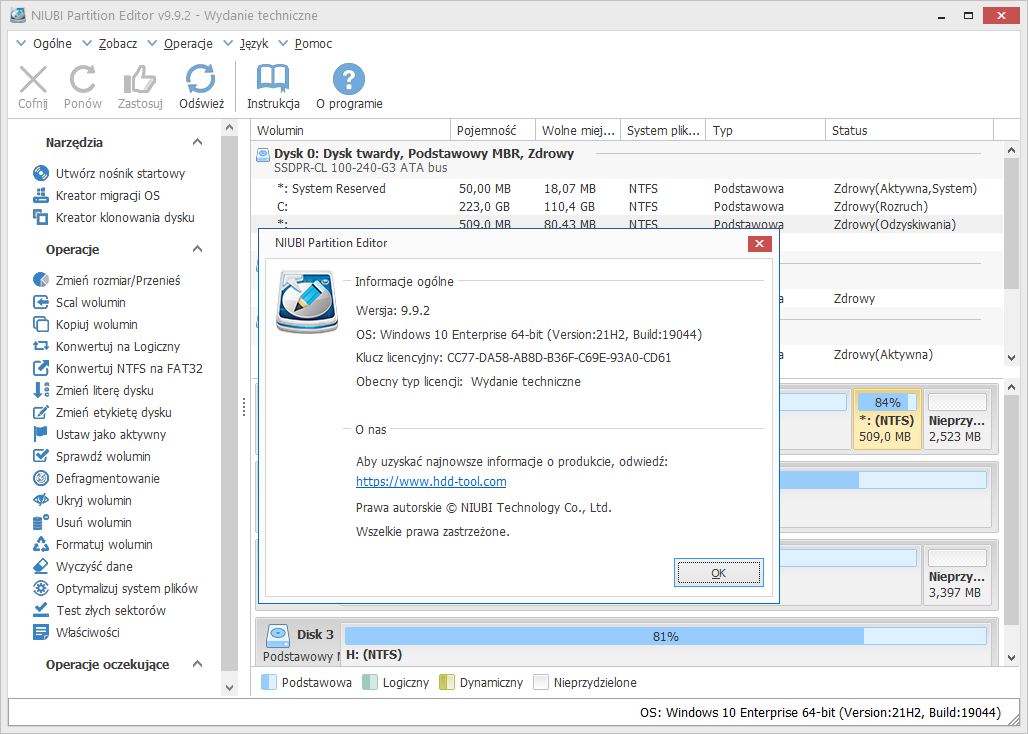Open Kreator klonowania dysku
The image size is (1028, 734).
click(113, 218)
